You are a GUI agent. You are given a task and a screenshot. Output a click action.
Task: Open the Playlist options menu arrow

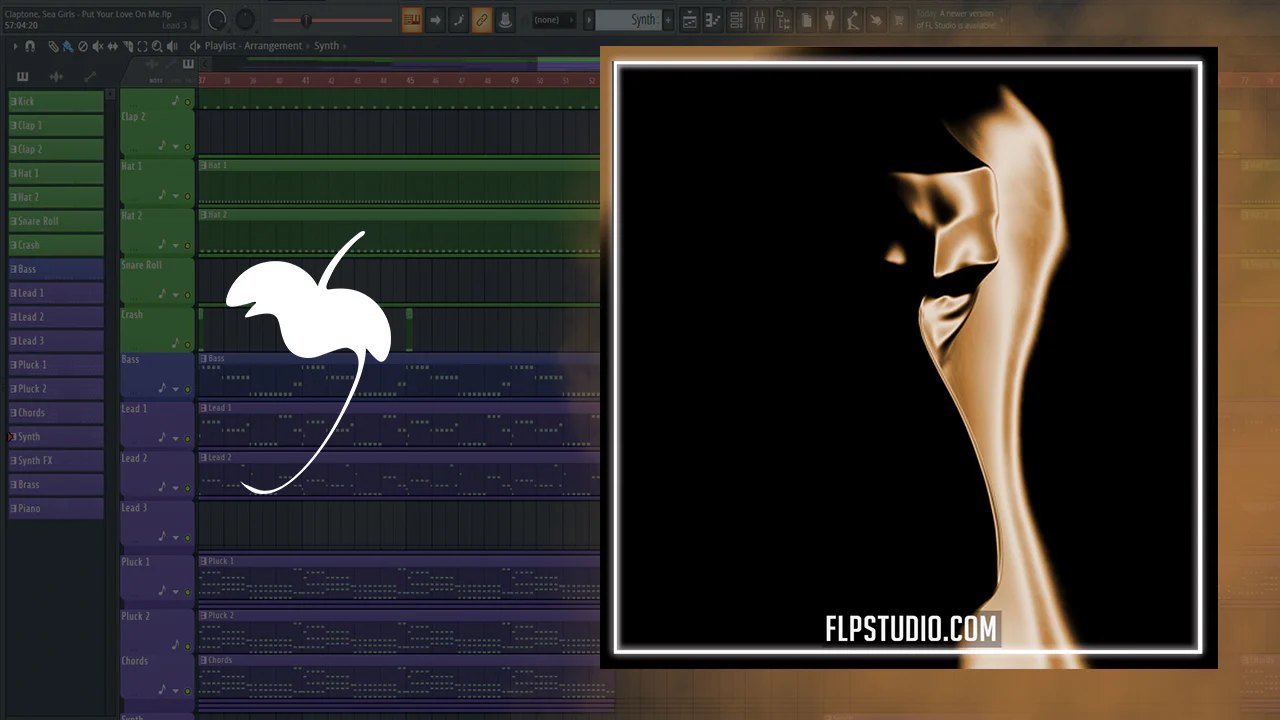tap(15, 46)
